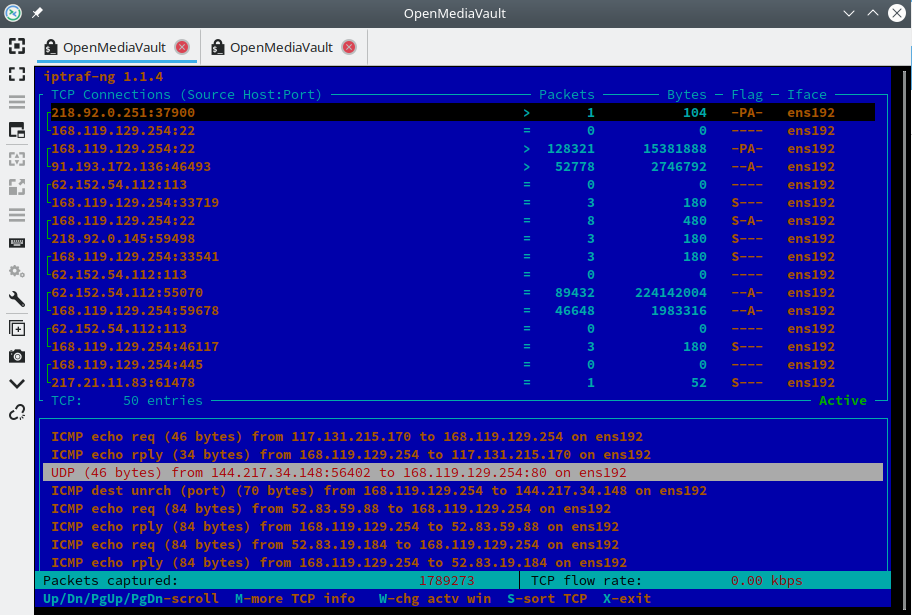Open the scaling options menu icon
Viewport: 912px width, 615px height.
click(17, 215)
